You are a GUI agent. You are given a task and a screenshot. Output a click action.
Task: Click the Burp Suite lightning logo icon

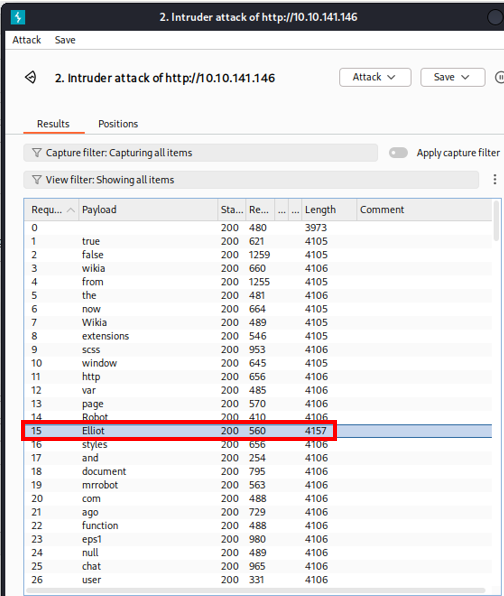coord(17,17)
